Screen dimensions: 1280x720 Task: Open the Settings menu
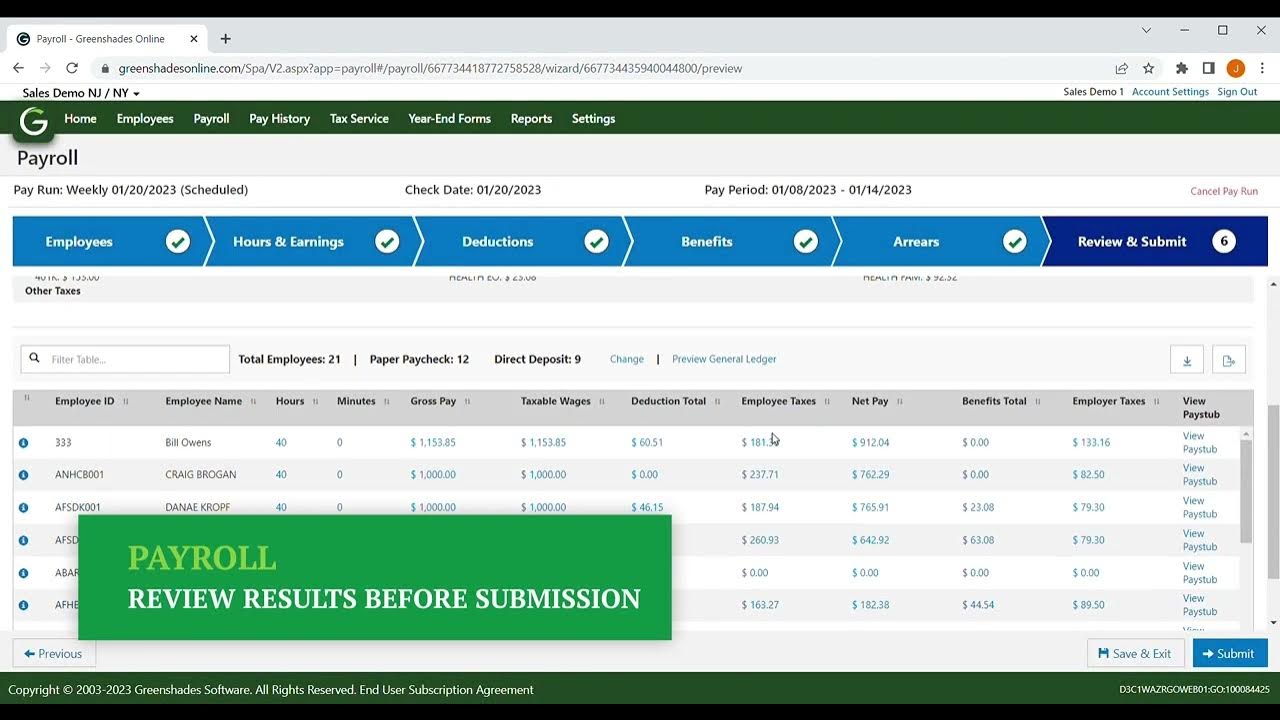coord(593,119)
